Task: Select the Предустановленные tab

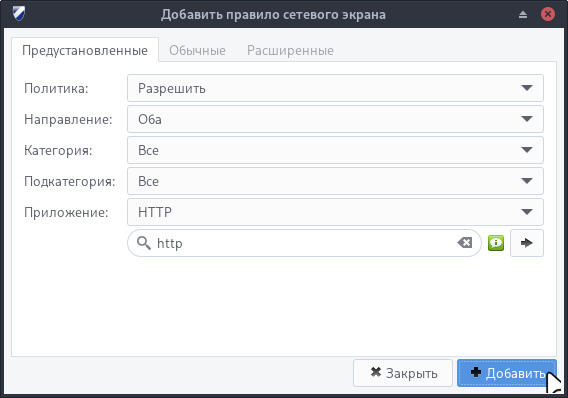Action: coord(85,50)
